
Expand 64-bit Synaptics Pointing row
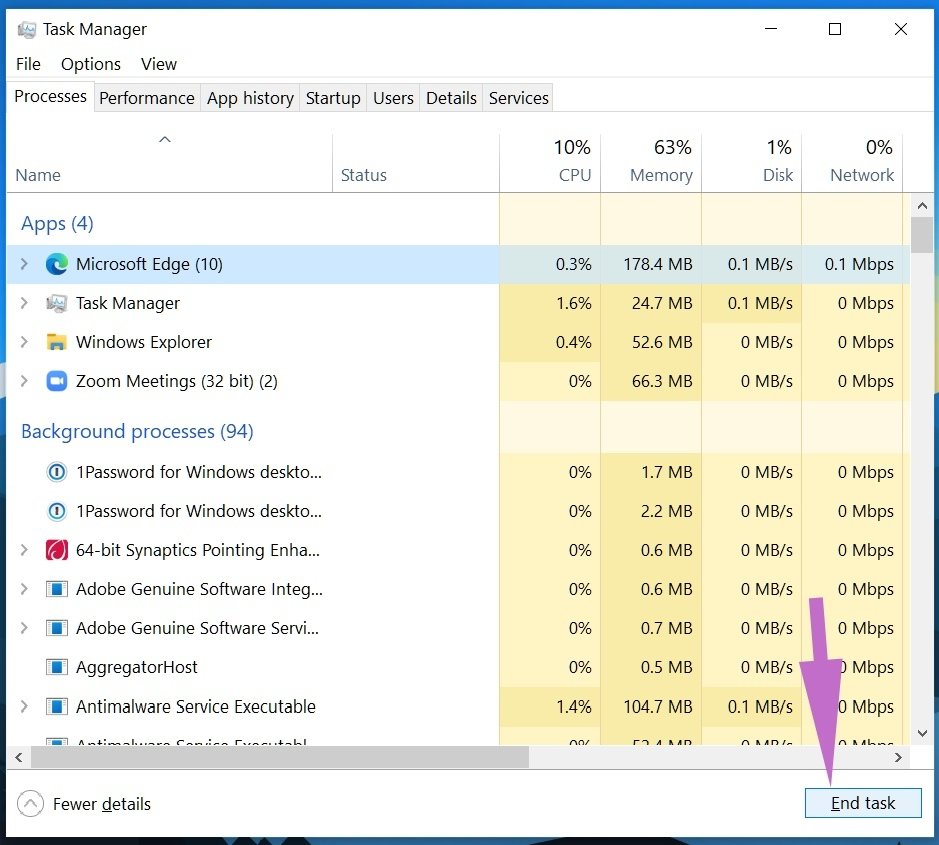(x=24, y=550)
